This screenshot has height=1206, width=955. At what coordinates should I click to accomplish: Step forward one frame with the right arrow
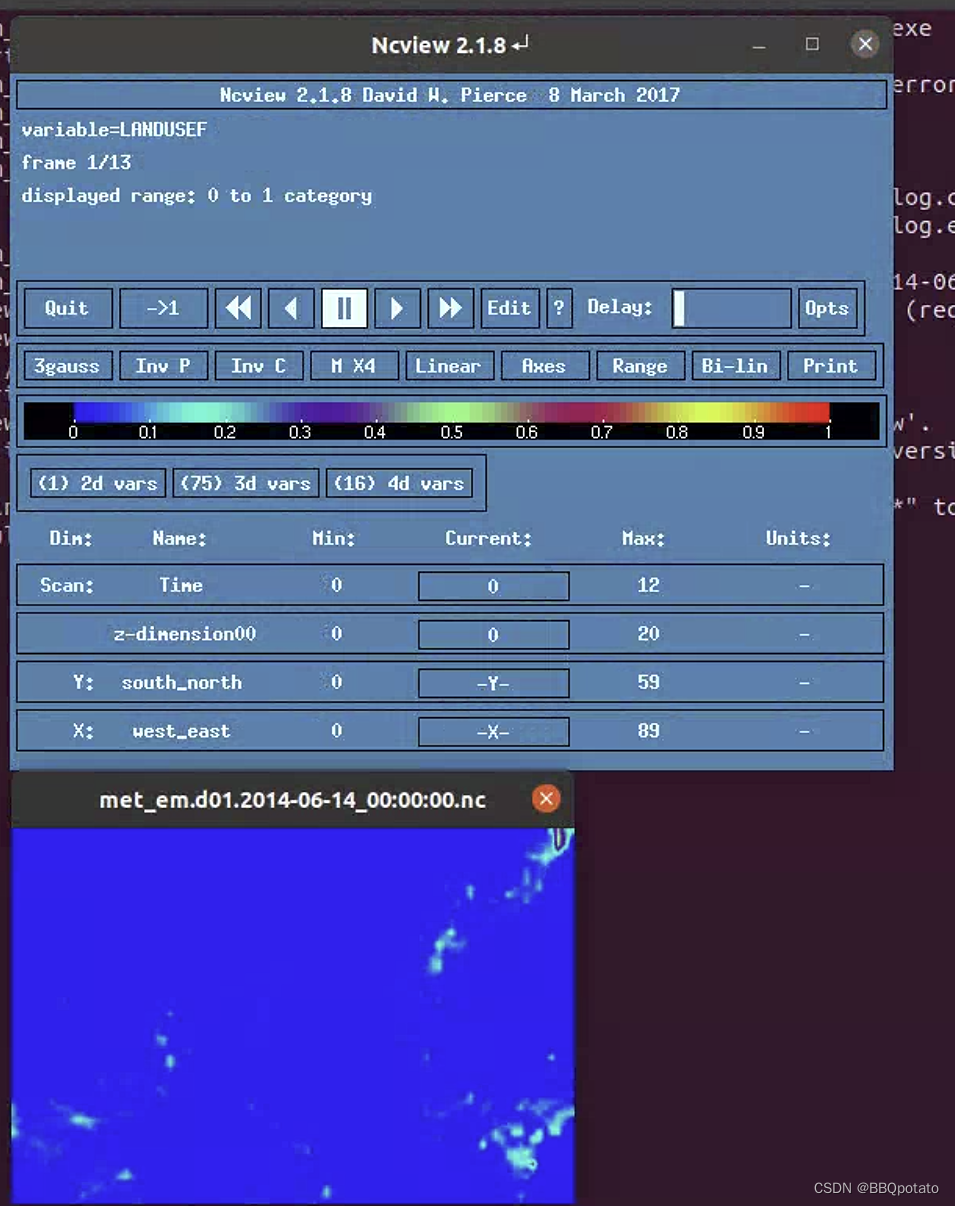pyautogui.click(x=397, y=308)
